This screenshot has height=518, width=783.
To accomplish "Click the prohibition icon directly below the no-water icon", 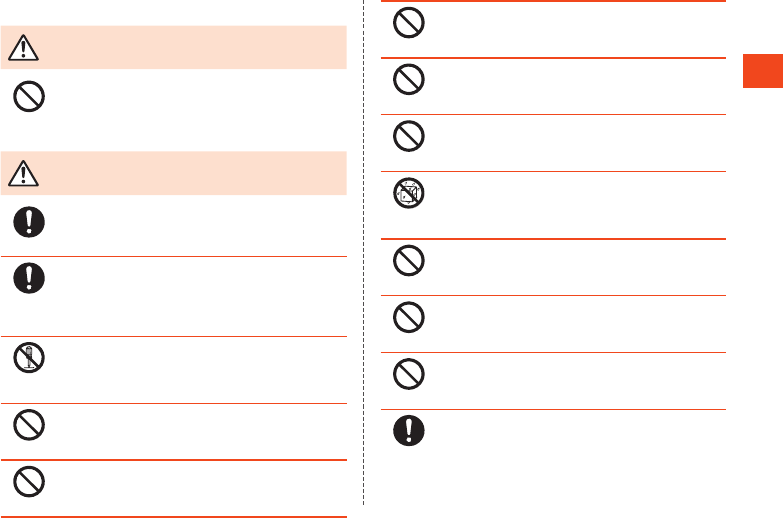I will (x=408, y=260).
